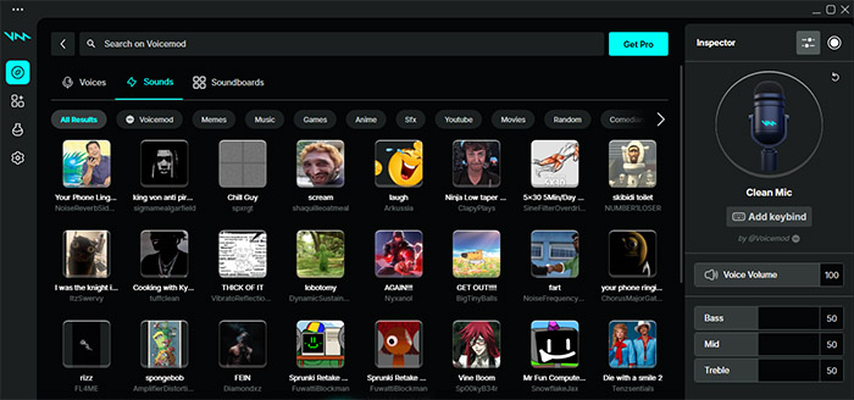Play the FEIN sound thumbnail
Image resolution: width=854 pixels, height=400 pixels.
pyautogui.click(x=242, y=344)
